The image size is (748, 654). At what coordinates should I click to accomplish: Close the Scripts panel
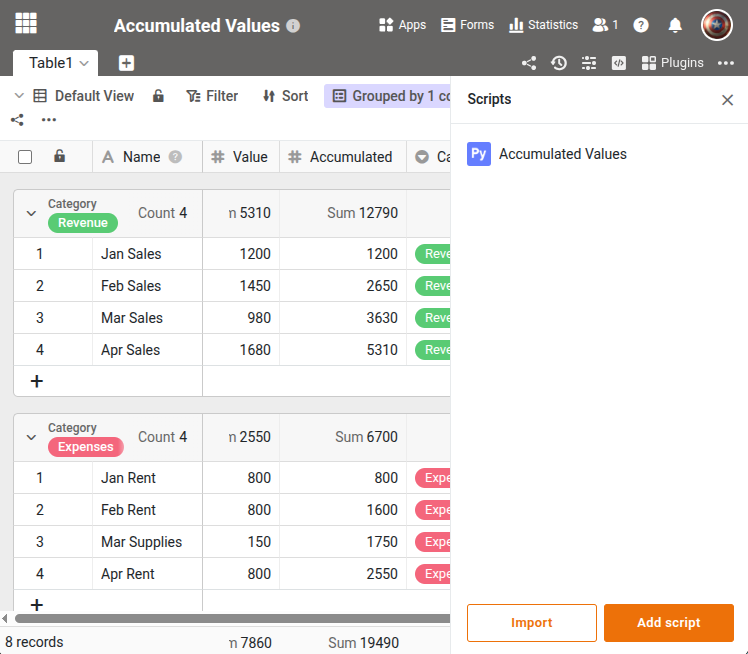(727, 100)
